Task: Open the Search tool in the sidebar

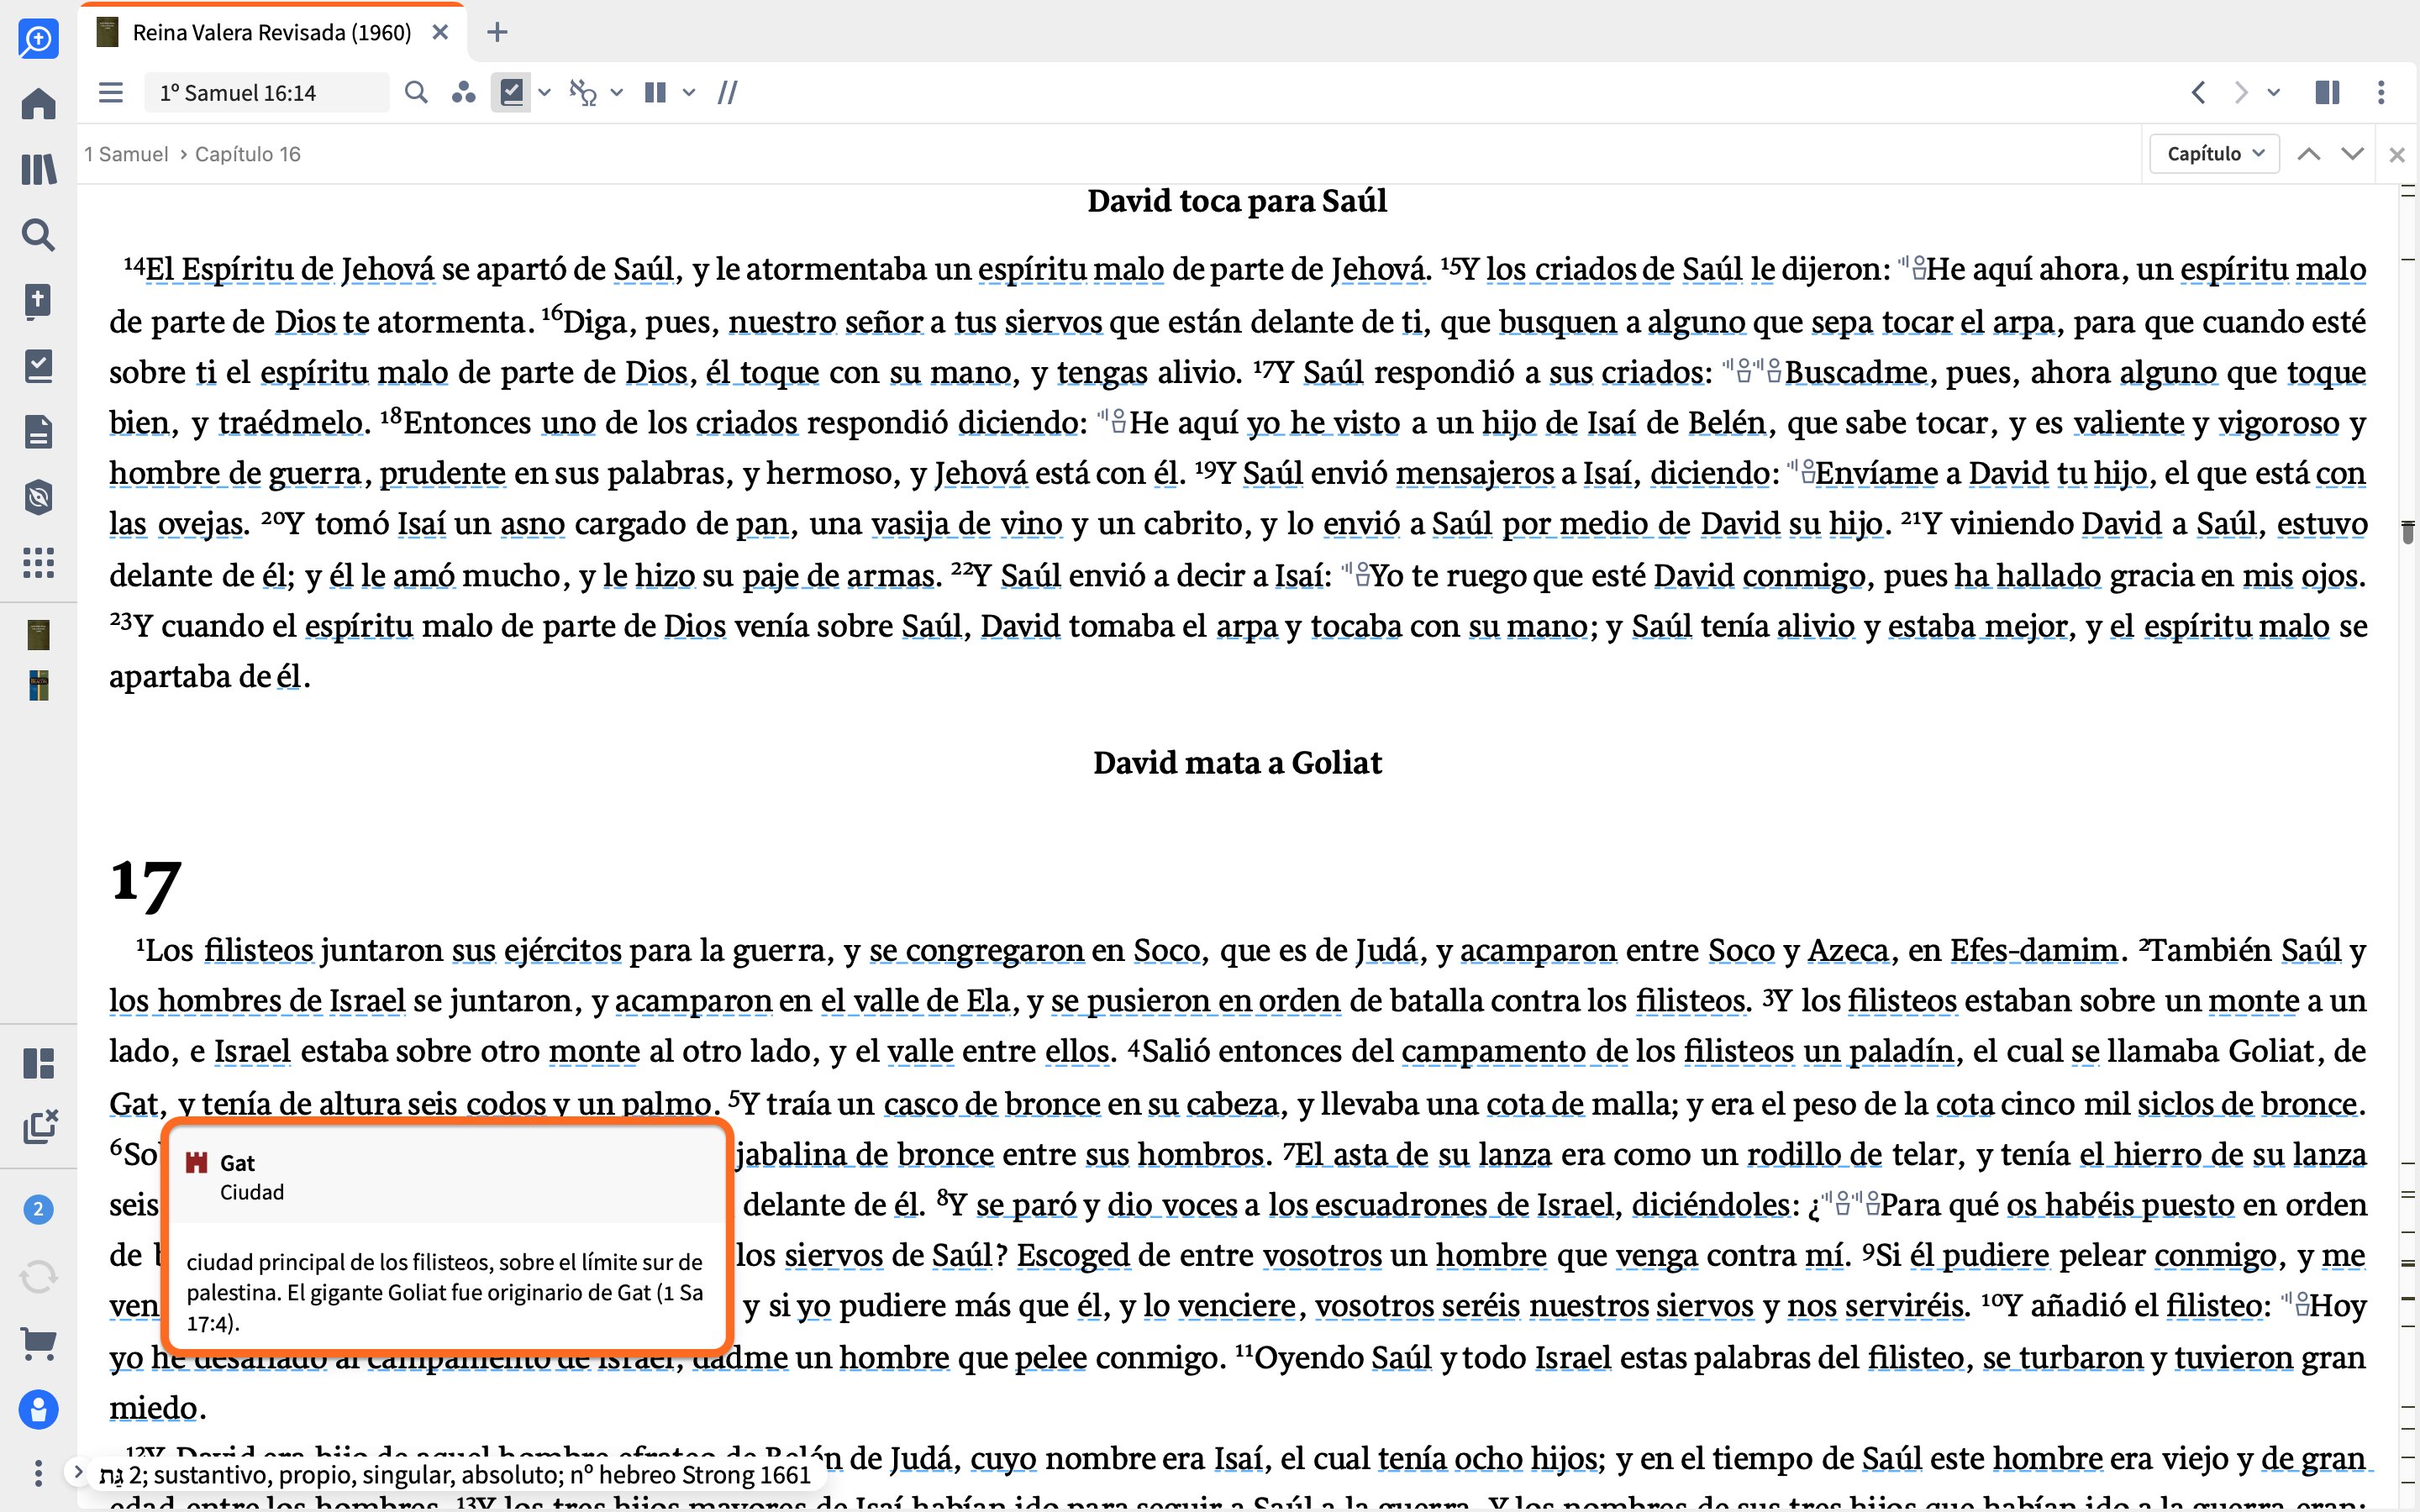Action: (x=38, y=235)
